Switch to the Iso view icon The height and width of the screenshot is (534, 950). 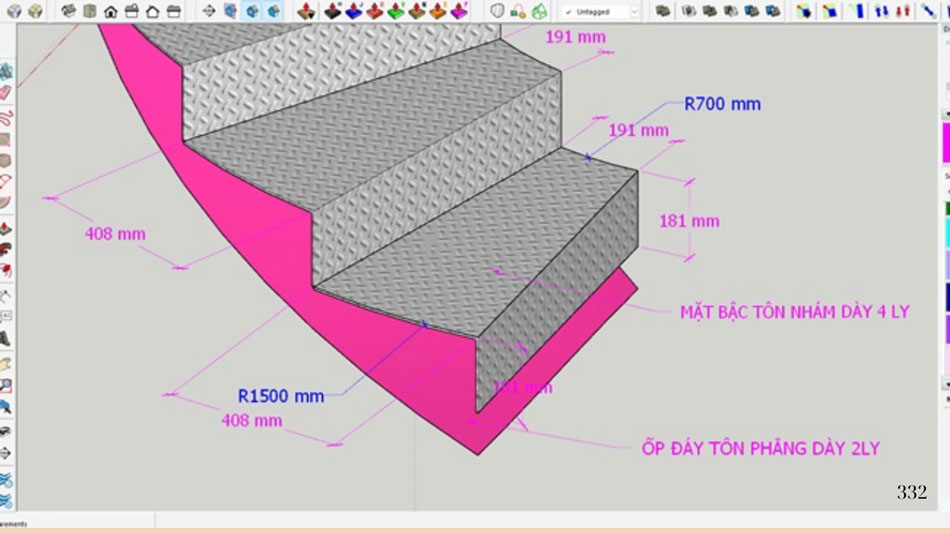point(68,11)
